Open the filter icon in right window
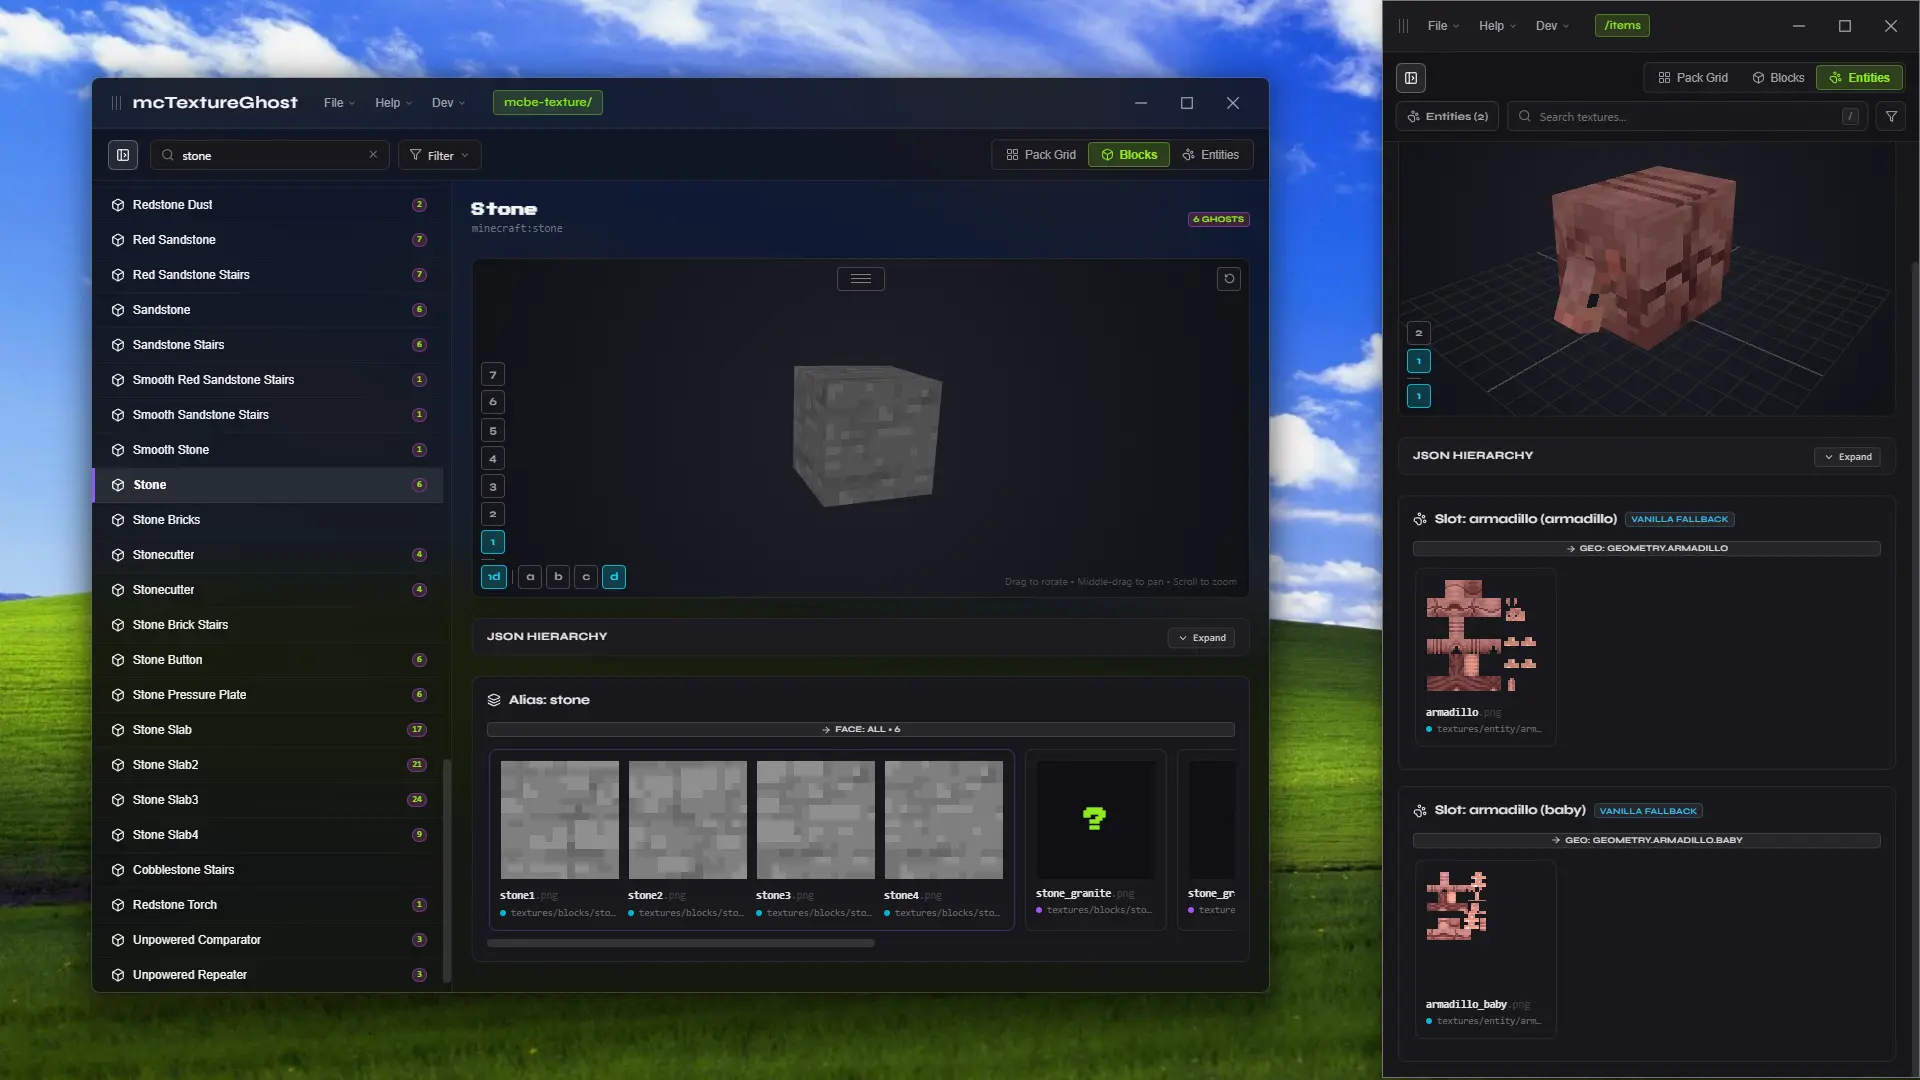This screenshot has height=1080, width=1920. pos(1891,117)
